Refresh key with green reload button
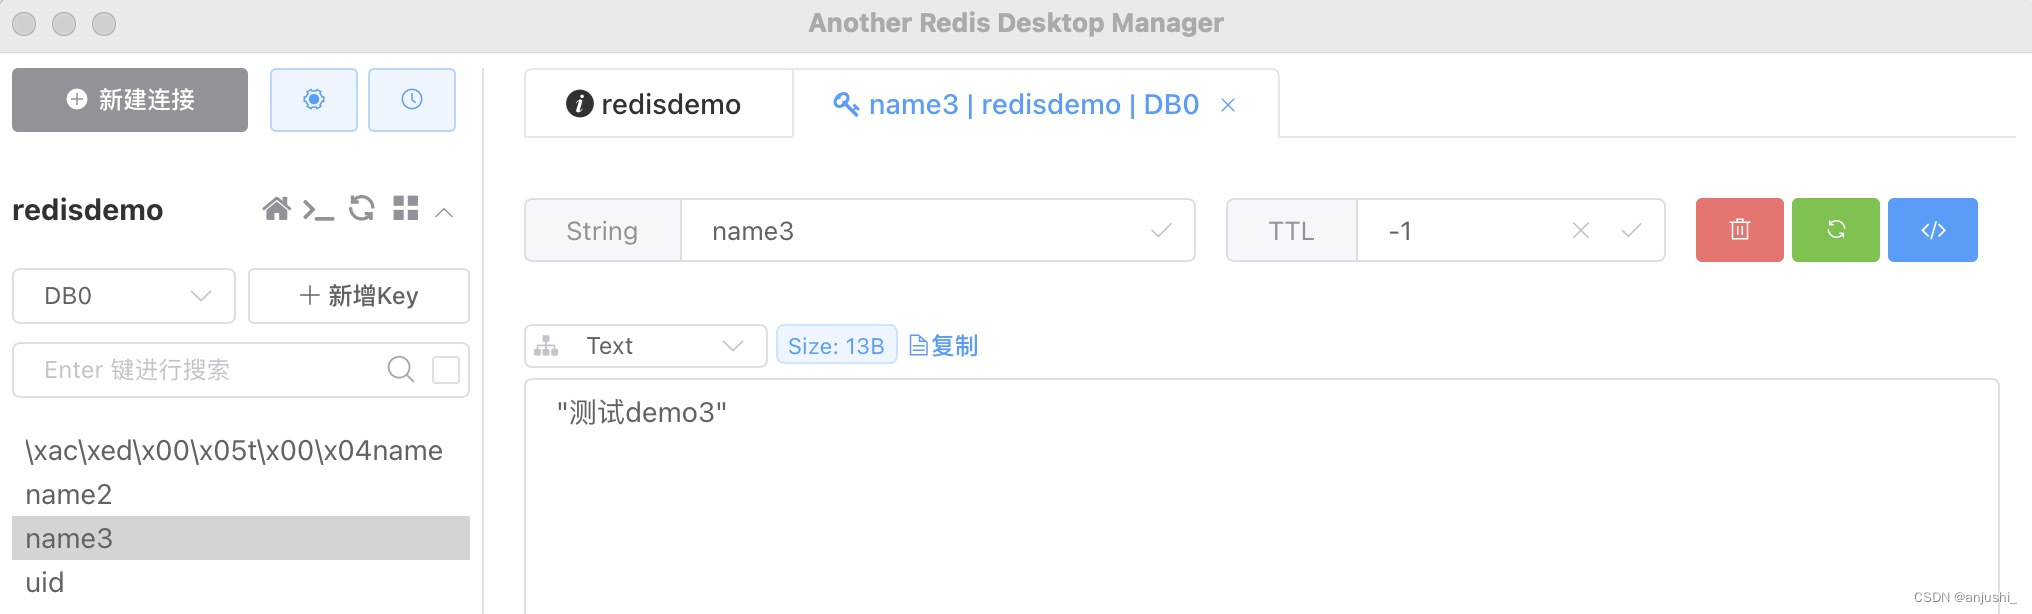The image size is (2032, 614). coord(1836,230)
